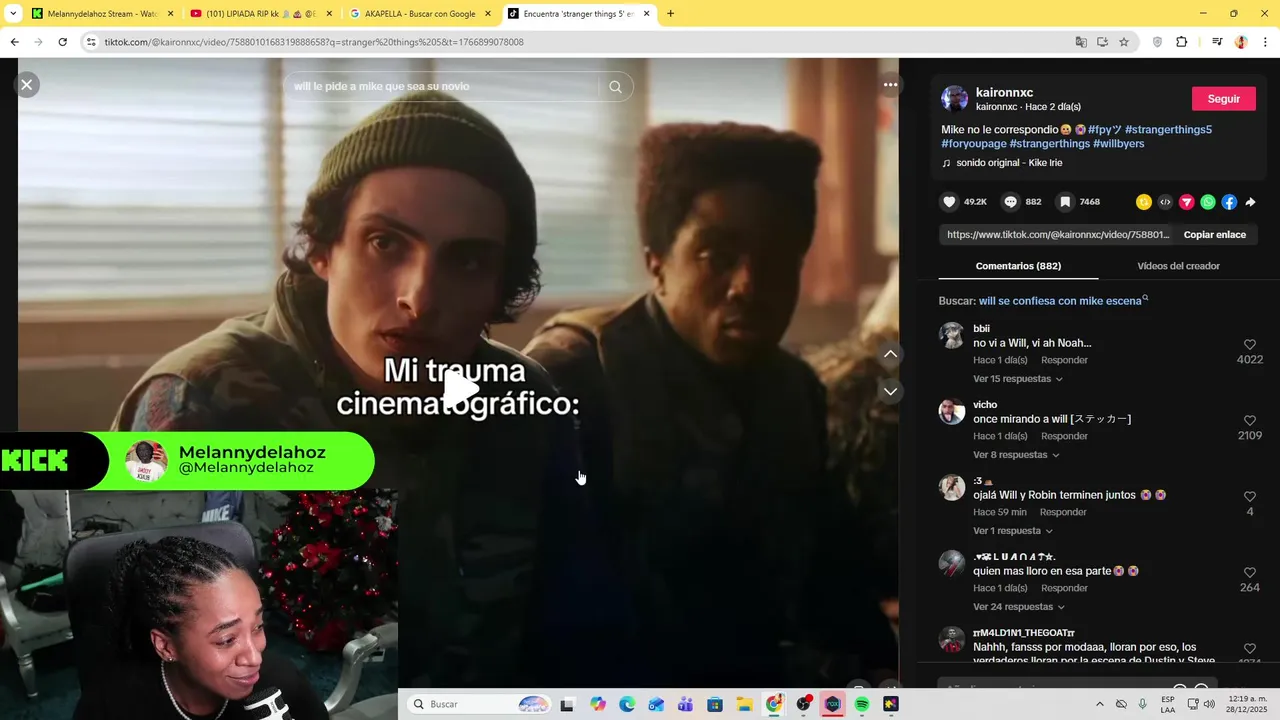Open bbii's commenter avatar
Viewport: 1280px width, 720px height.
pyautogui.click(x=952, y=335)
